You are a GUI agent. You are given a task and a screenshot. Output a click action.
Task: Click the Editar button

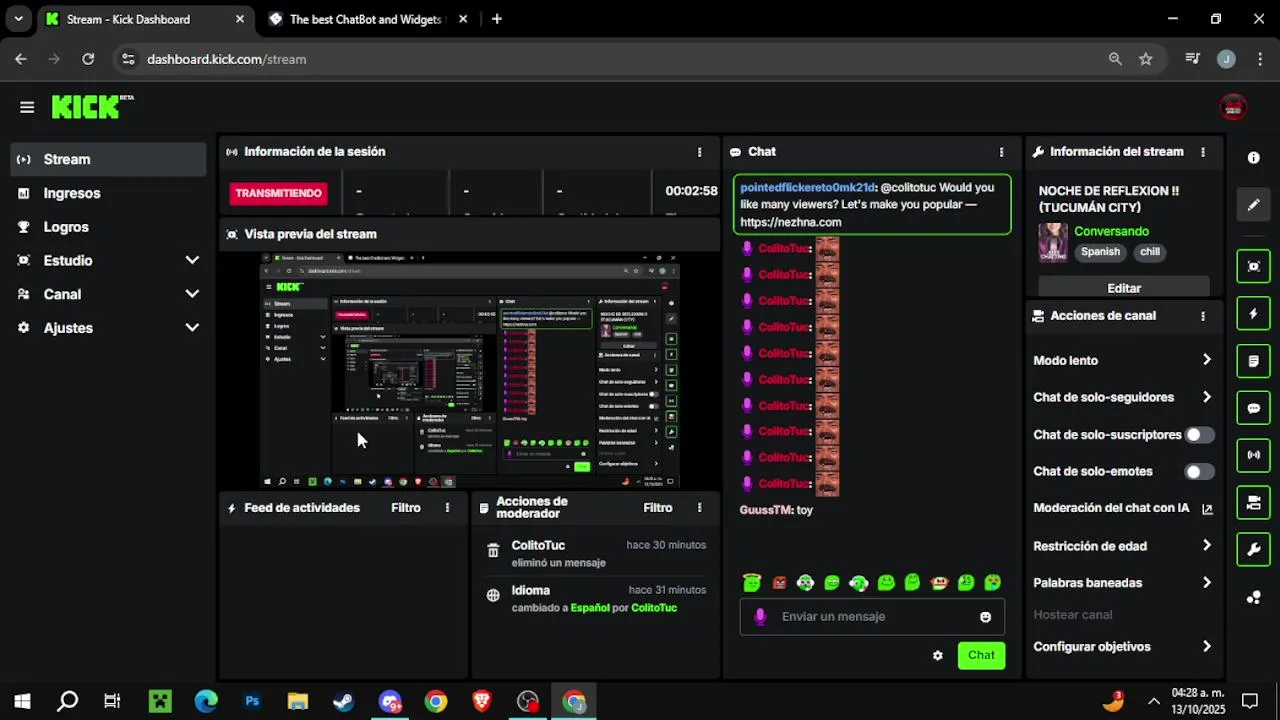click(1124, 288)
